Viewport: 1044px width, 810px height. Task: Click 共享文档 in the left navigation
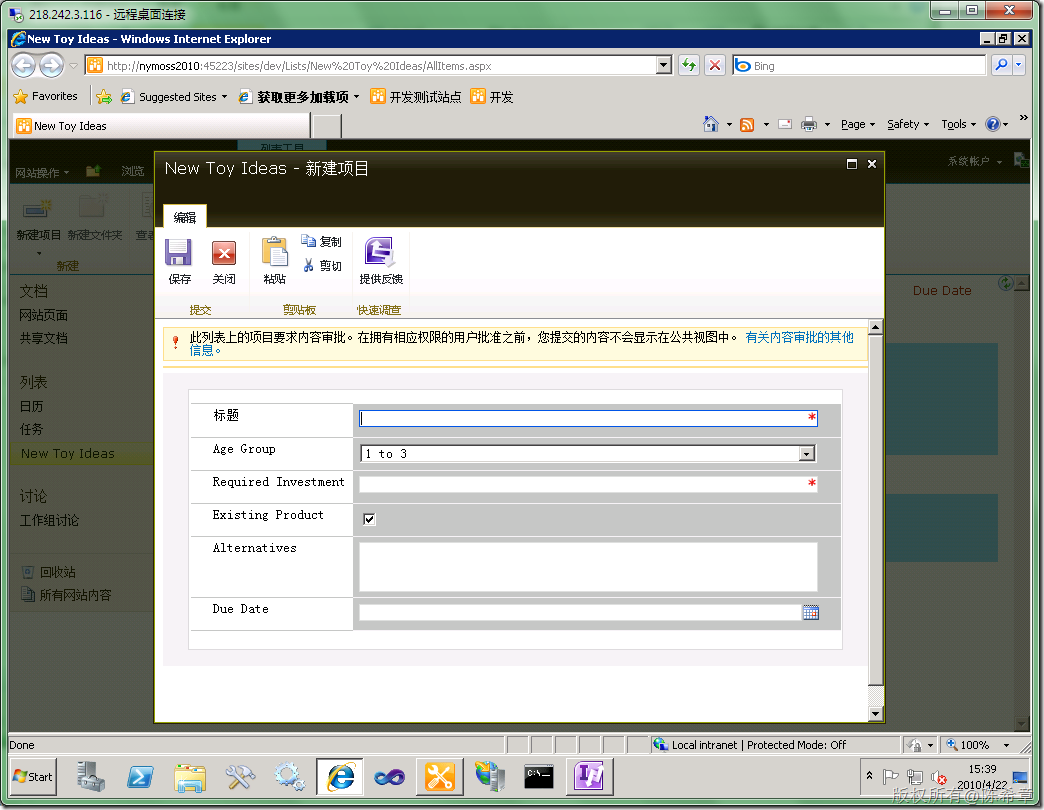(43, 338)
